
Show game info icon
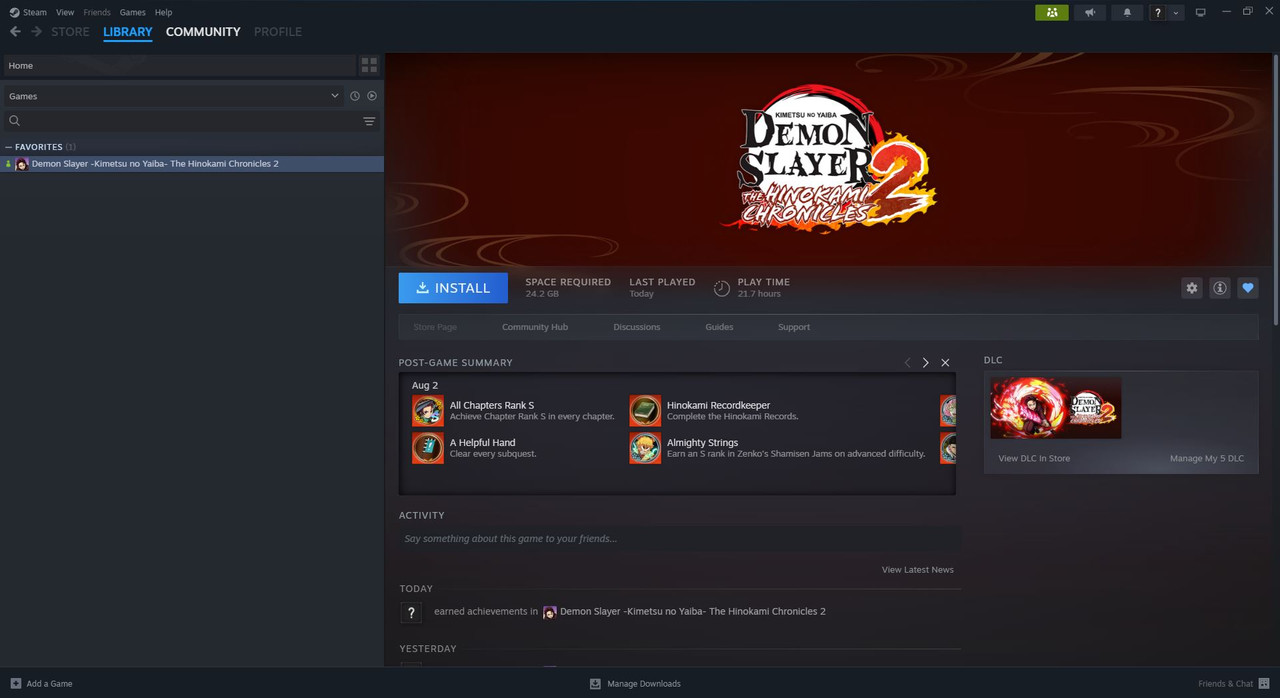[x=1219, y=288]
